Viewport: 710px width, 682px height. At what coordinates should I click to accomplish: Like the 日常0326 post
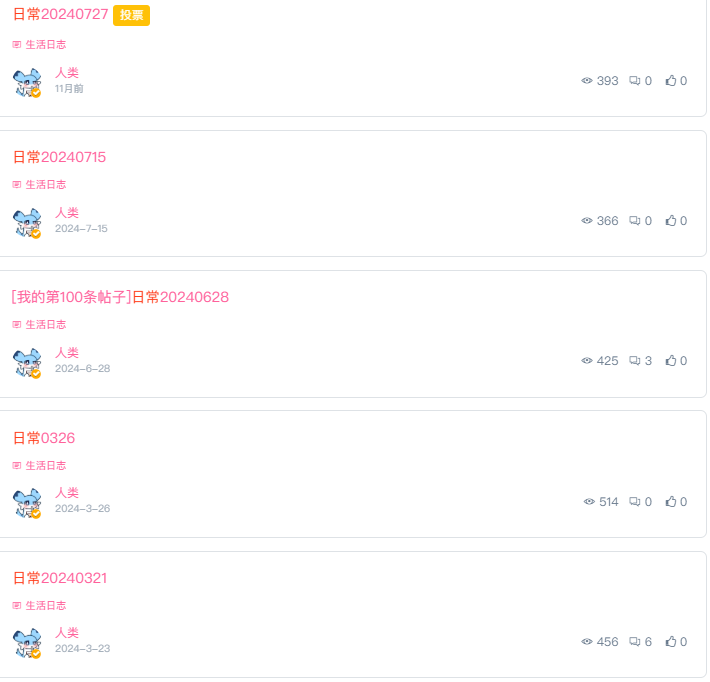coord(671,502)
